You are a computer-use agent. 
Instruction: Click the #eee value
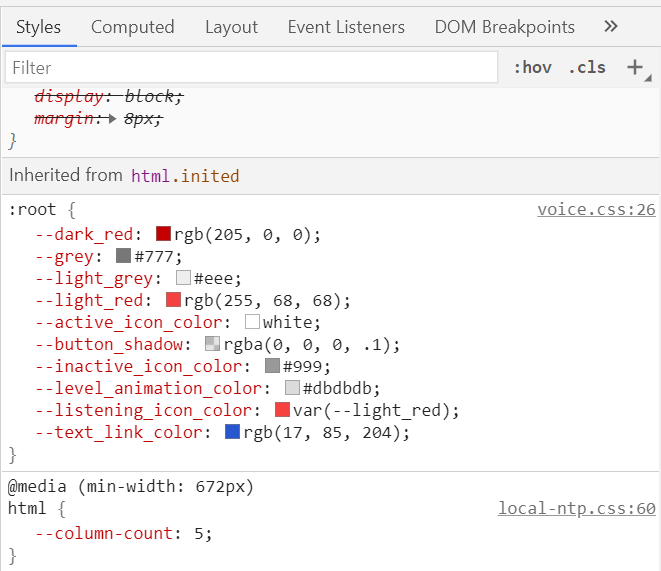click(x=213, y=279)
